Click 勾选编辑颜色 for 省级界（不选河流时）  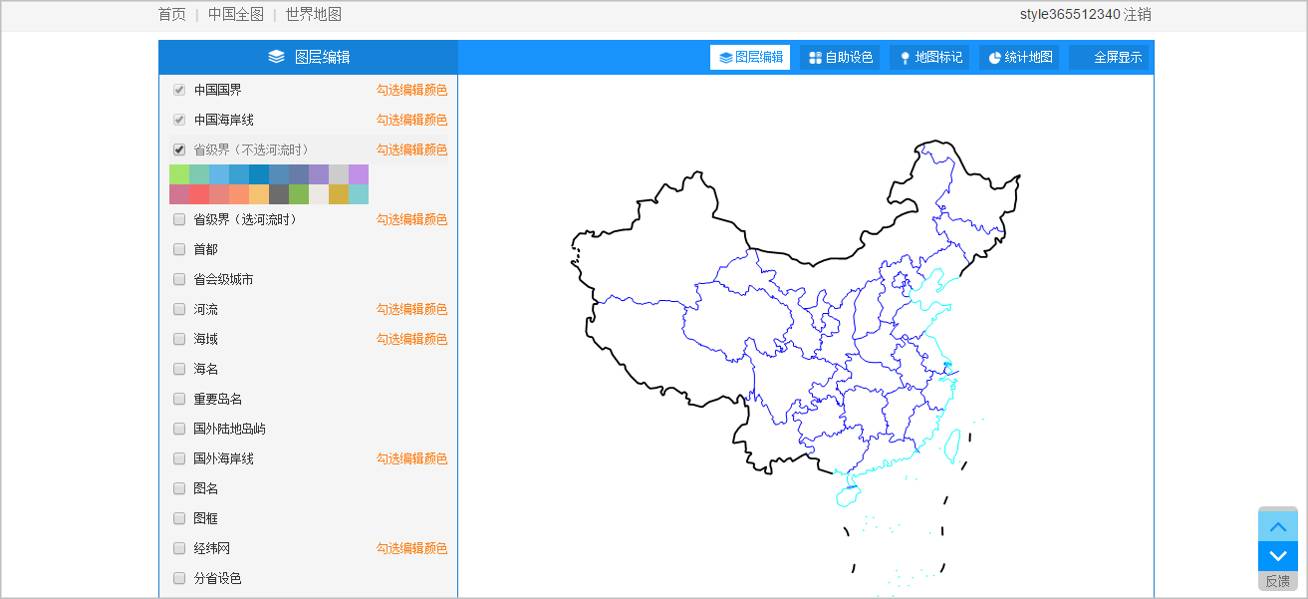[411, 150]
